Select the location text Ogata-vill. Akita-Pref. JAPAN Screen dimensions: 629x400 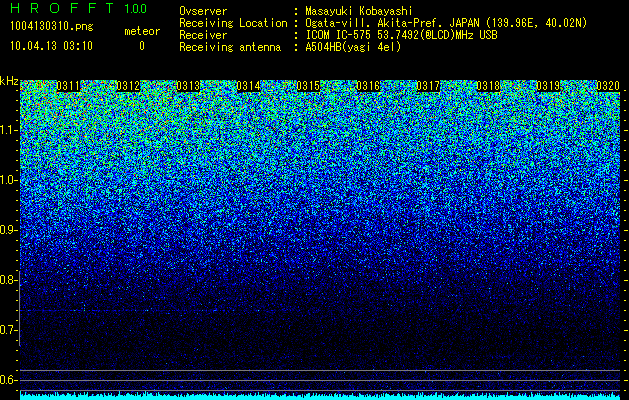tap(392, 23)
